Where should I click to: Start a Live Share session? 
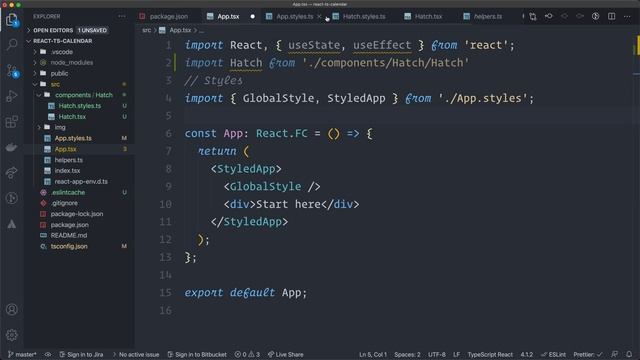point(286,355)
